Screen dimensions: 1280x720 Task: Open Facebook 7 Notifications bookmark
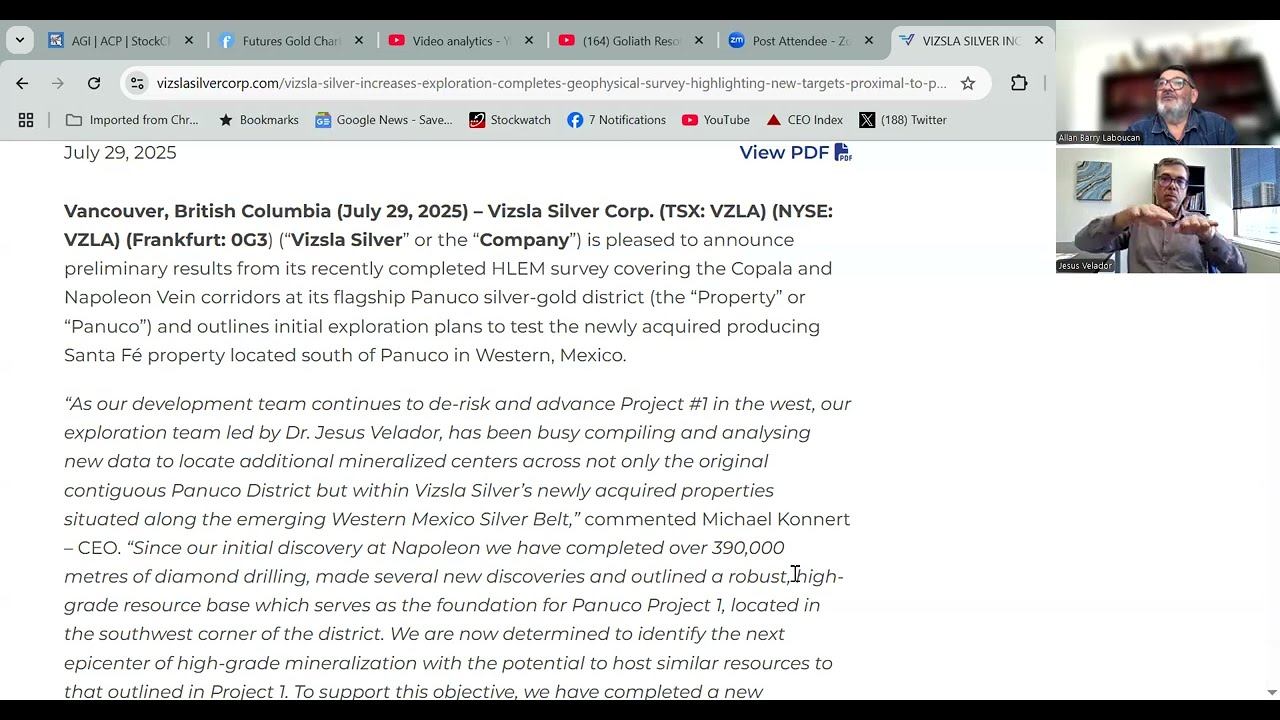coord(616,120)
